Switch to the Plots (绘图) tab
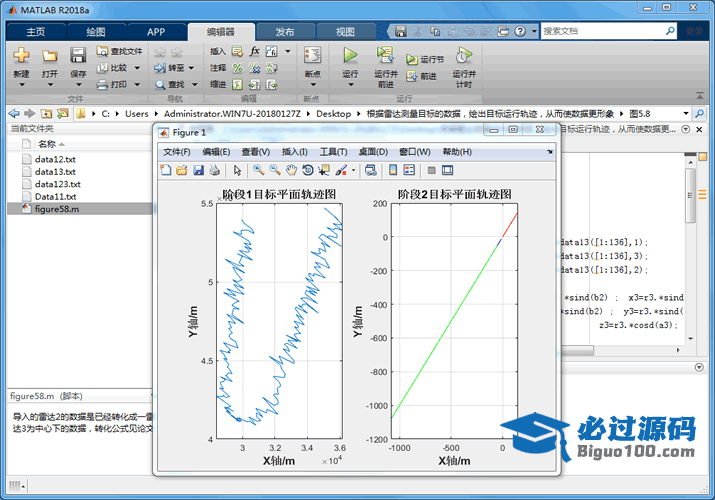The image size is (715, 500). point(96,32)
